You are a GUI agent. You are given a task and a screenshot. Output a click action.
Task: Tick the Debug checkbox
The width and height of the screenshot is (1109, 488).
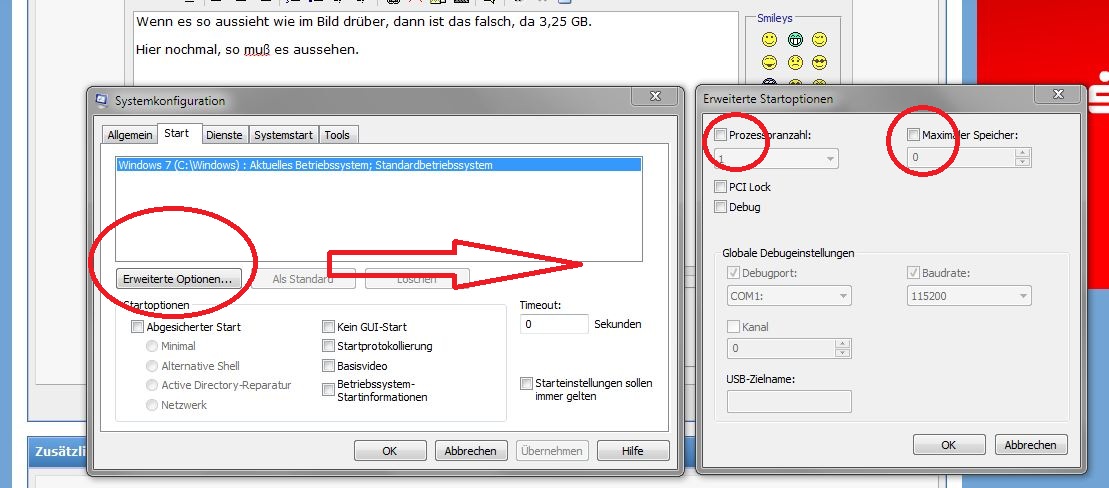pyautogui.click(x=720, y=207)
